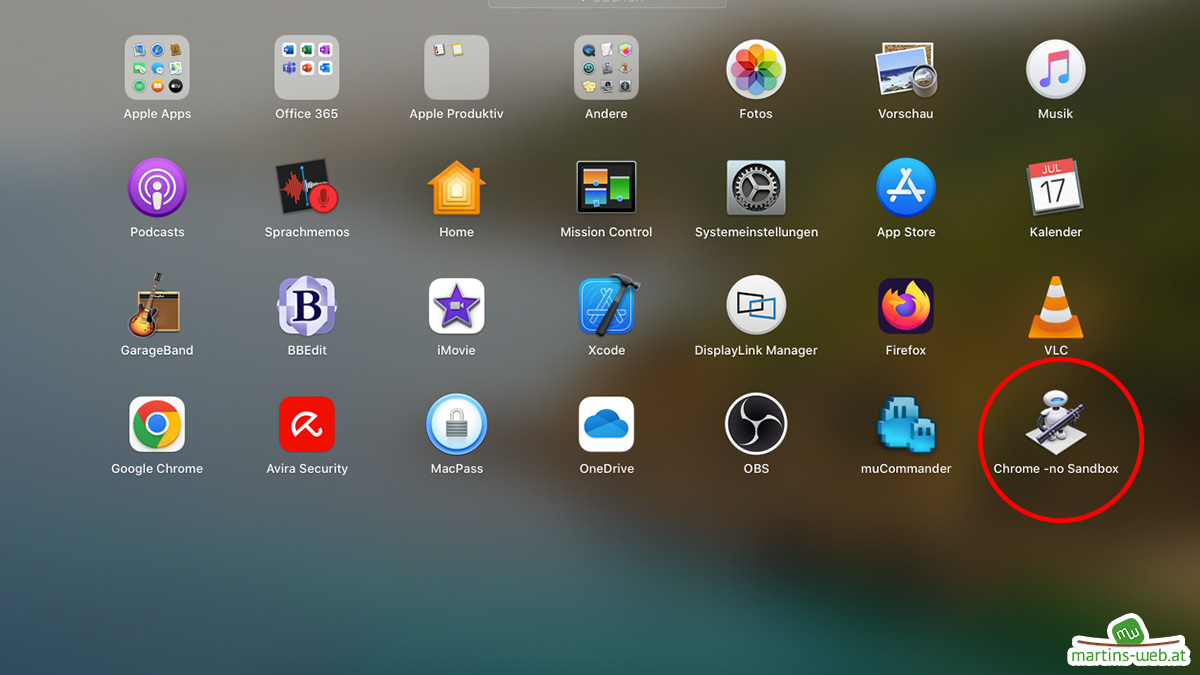This screenshot has height=675, width=1200.
Task: Open the Home app
Action: tap(457, 187)
